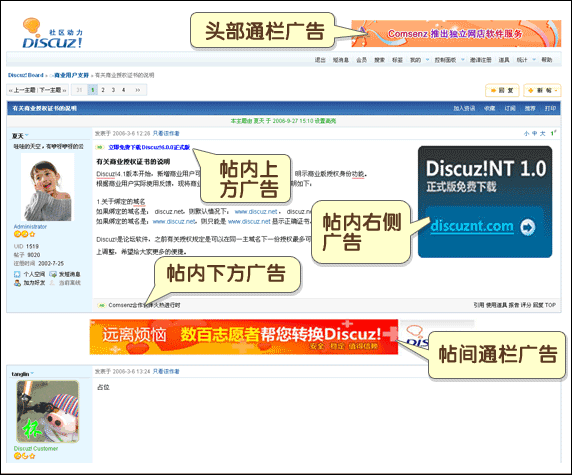Open 个人空间 home icon in user panel

pos(17,274)
